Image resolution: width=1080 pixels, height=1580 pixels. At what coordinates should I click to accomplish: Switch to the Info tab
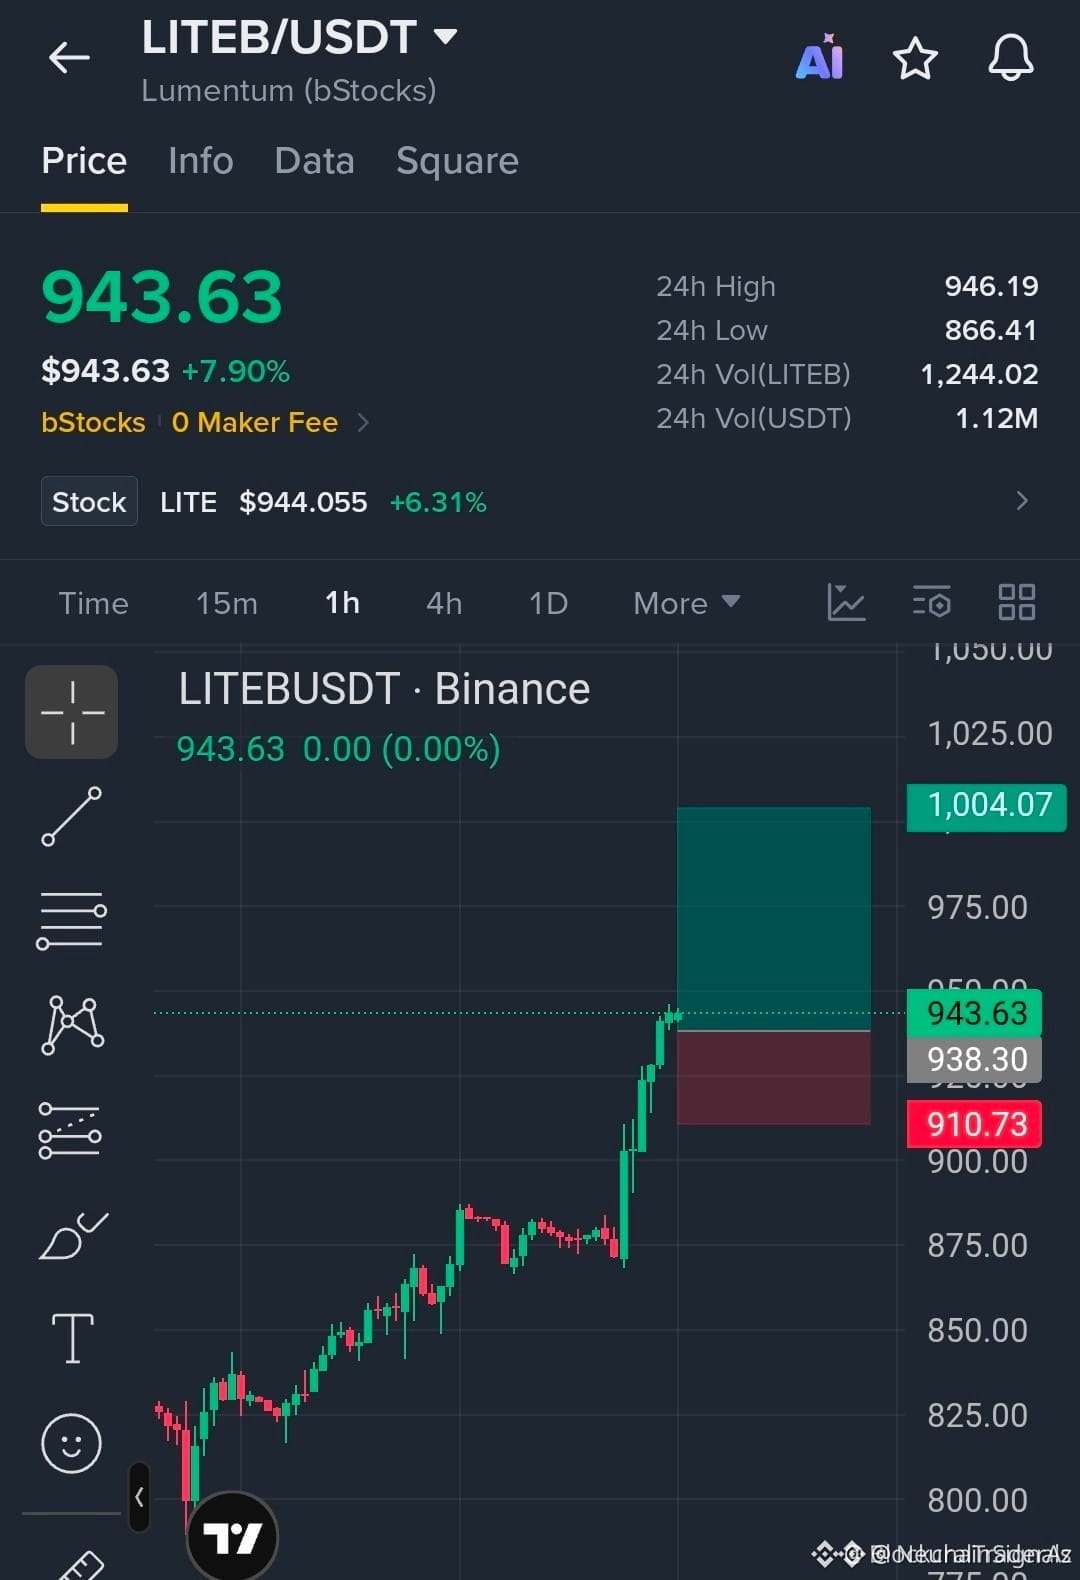(x=201, y=161)
